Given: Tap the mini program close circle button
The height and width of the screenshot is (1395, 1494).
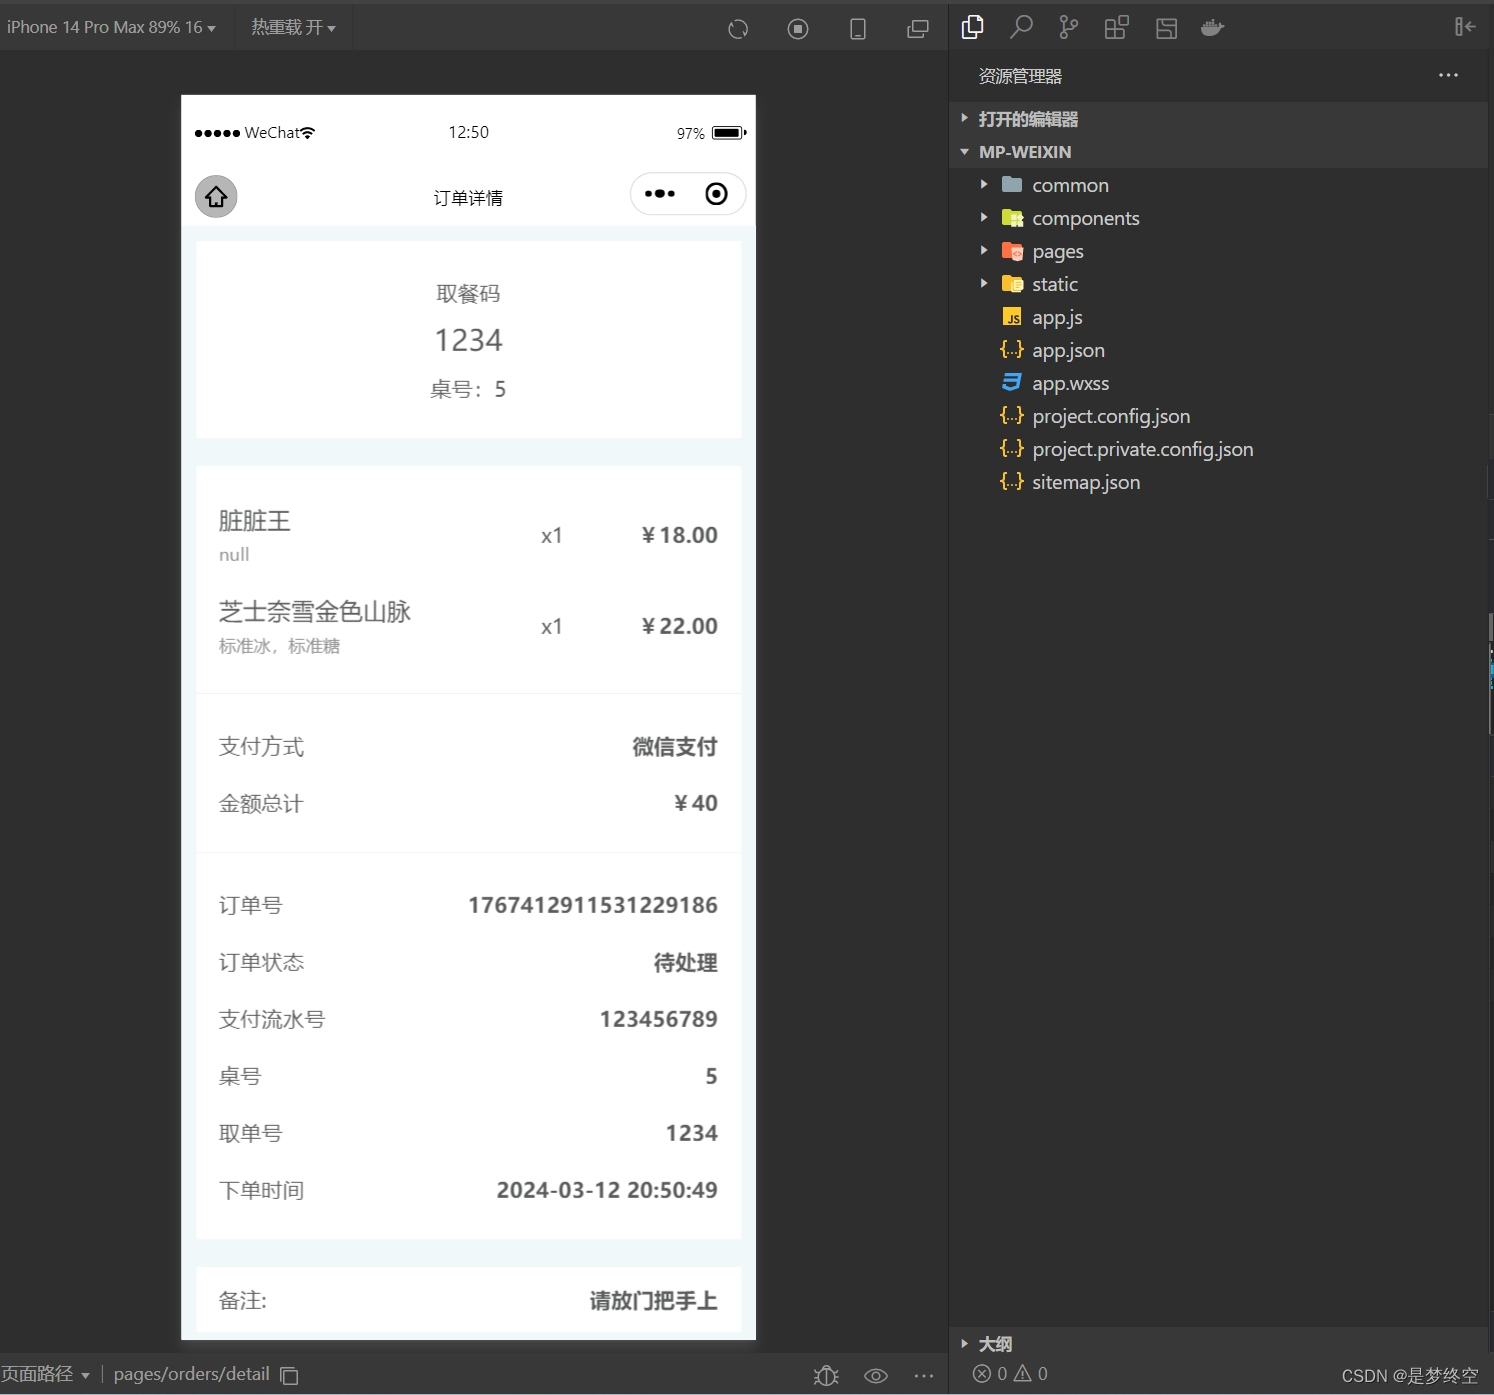Looking at the screenshot, I should [x=717, y=194].
